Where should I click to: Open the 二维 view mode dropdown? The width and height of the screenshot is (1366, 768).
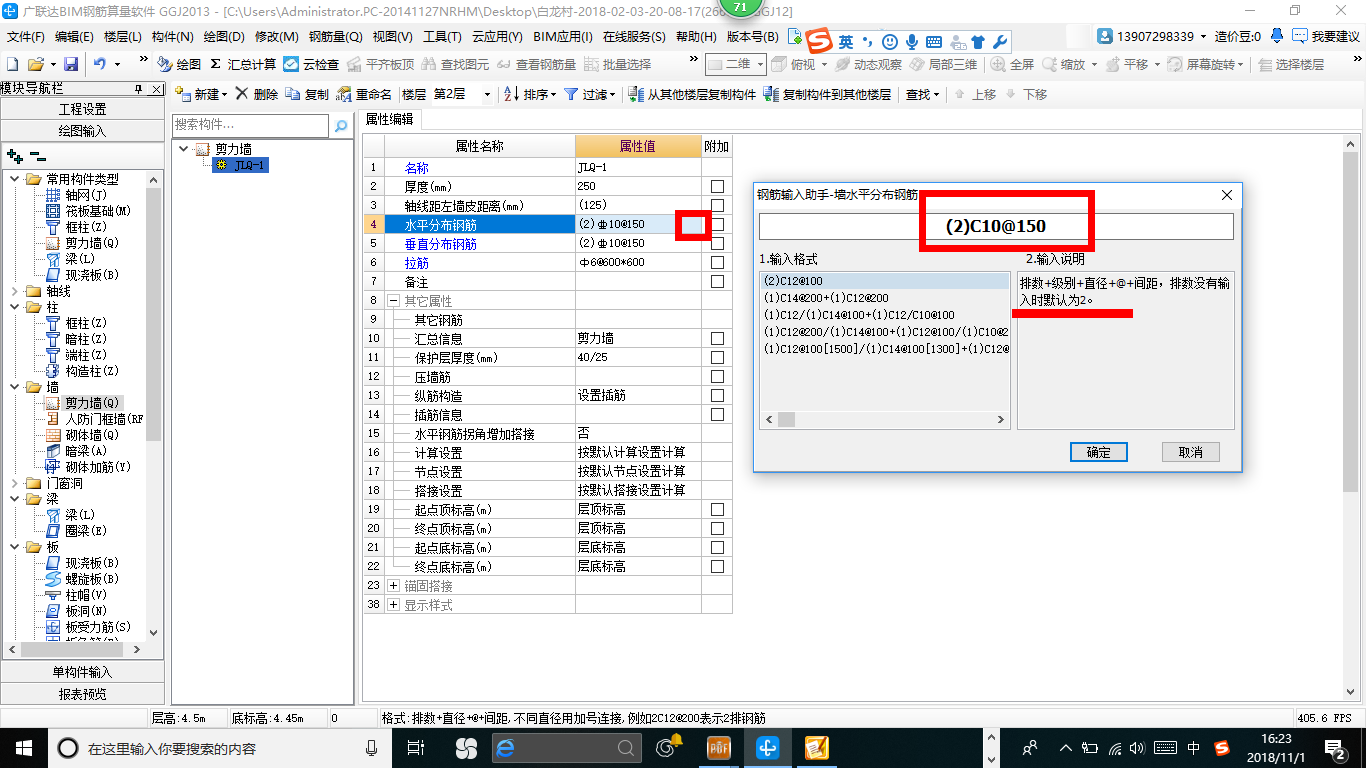point(736,64)
